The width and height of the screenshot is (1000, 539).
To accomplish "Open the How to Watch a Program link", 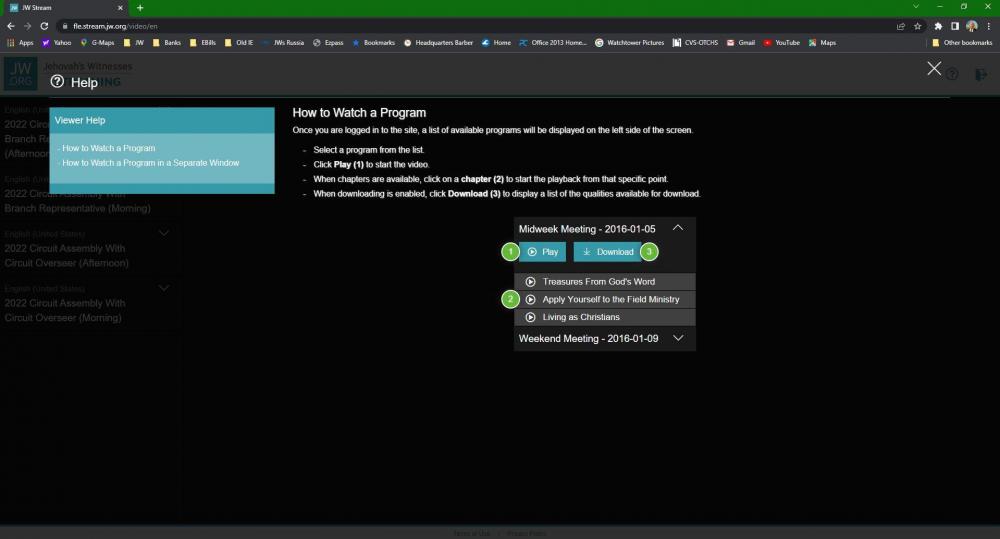I will click(108, 148).
